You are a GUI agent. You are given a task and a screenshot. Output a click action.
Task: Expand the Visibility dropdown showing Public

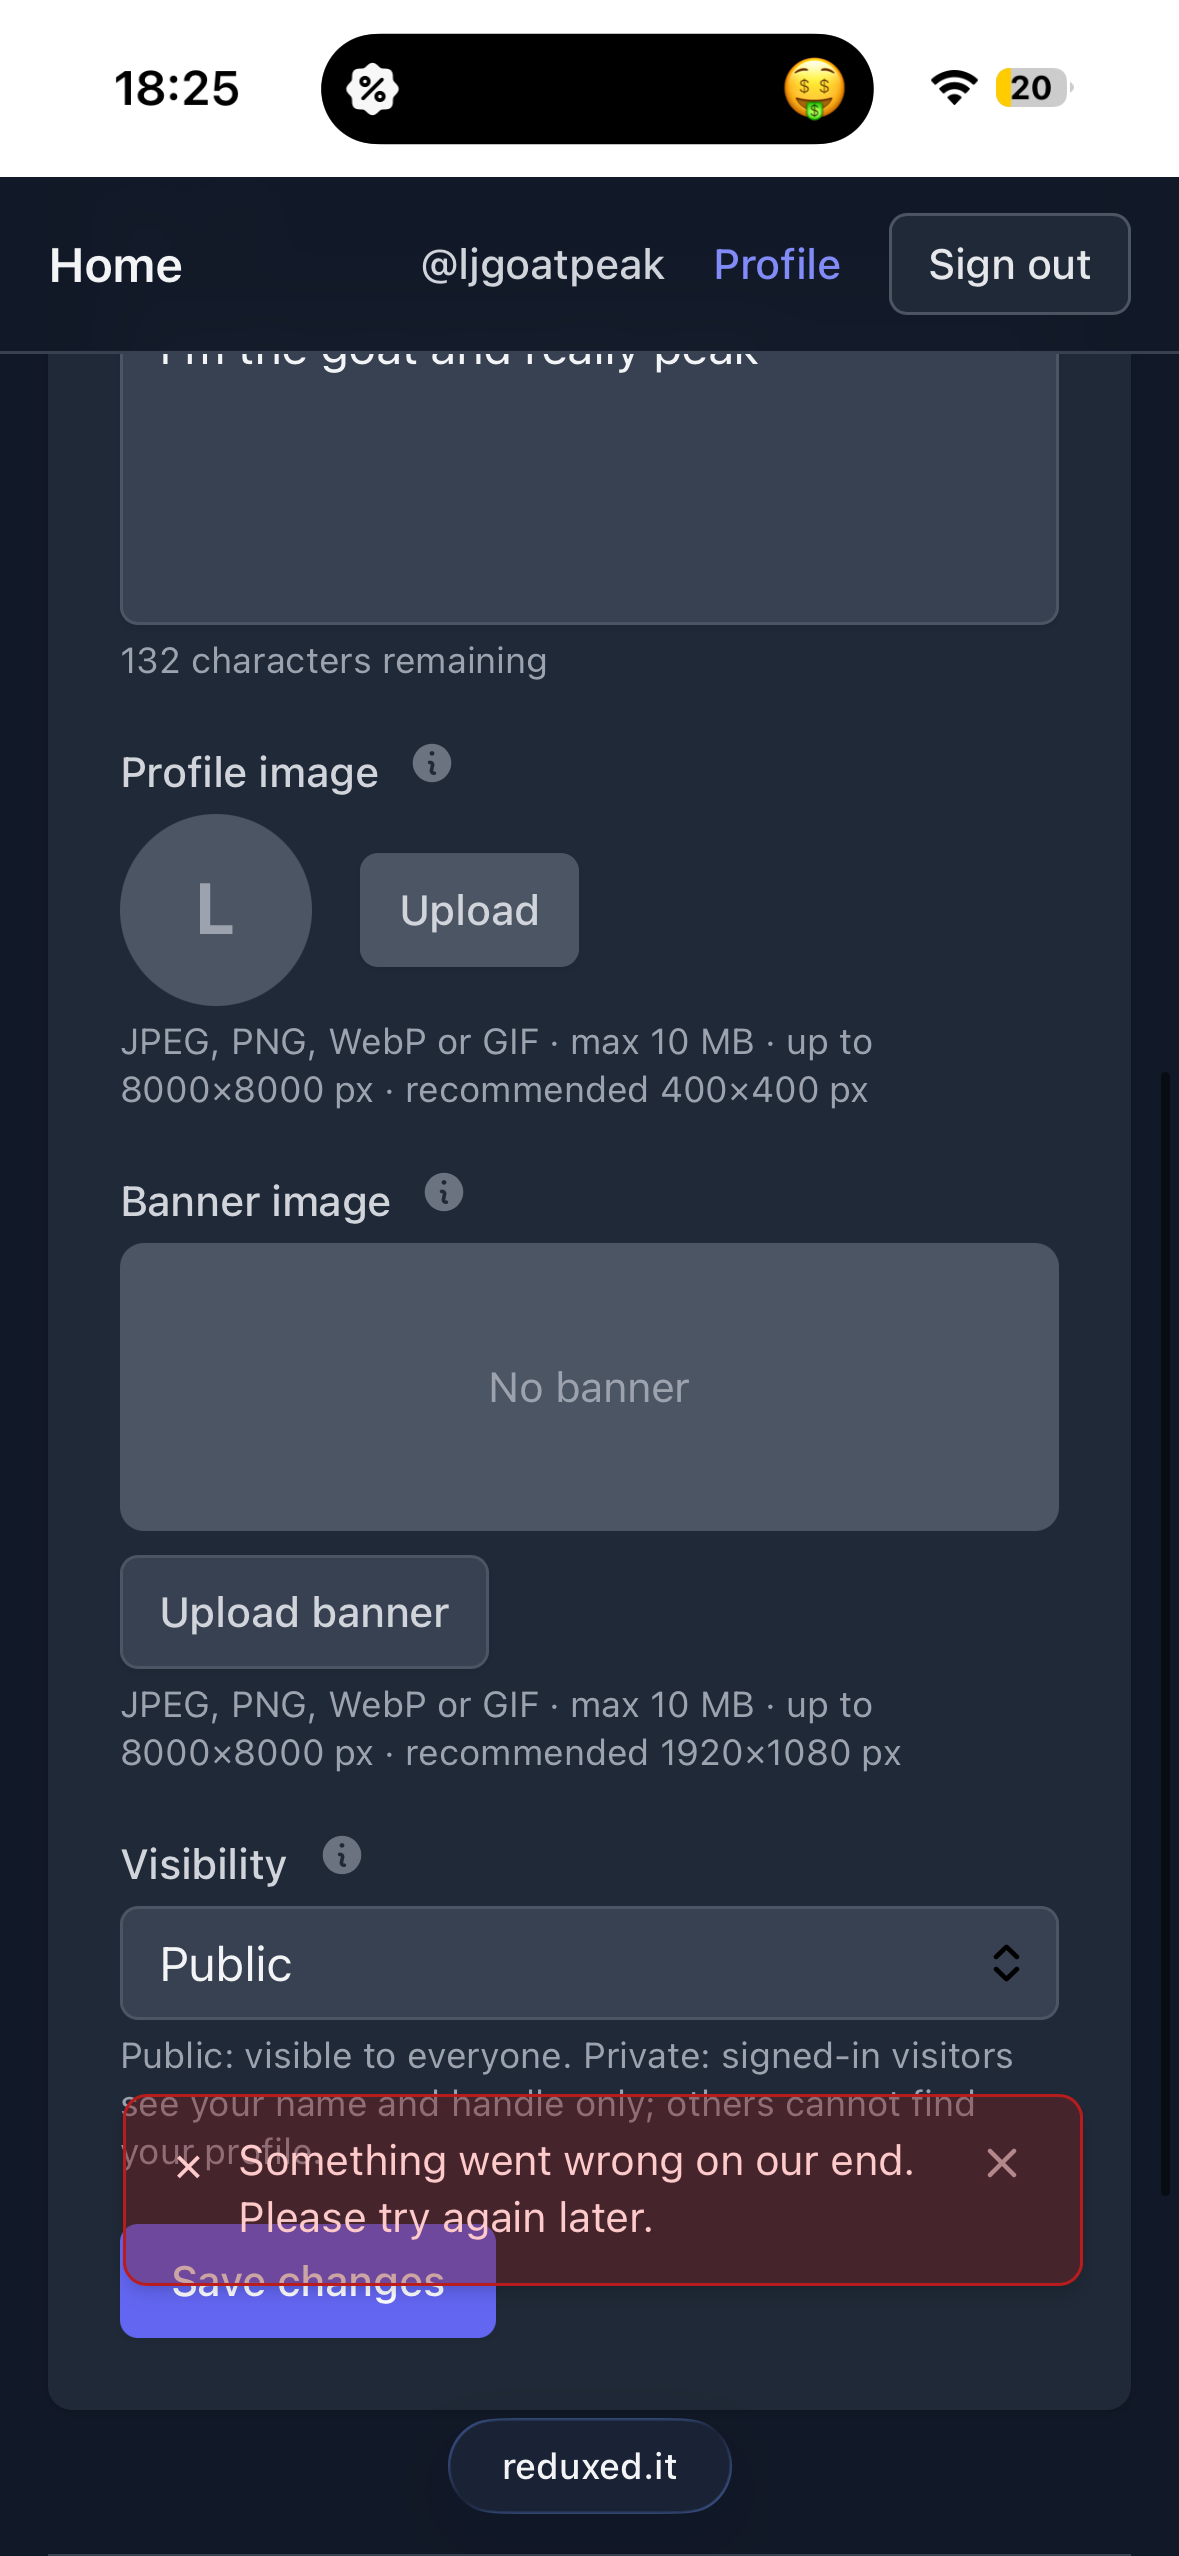point(589,1963)
